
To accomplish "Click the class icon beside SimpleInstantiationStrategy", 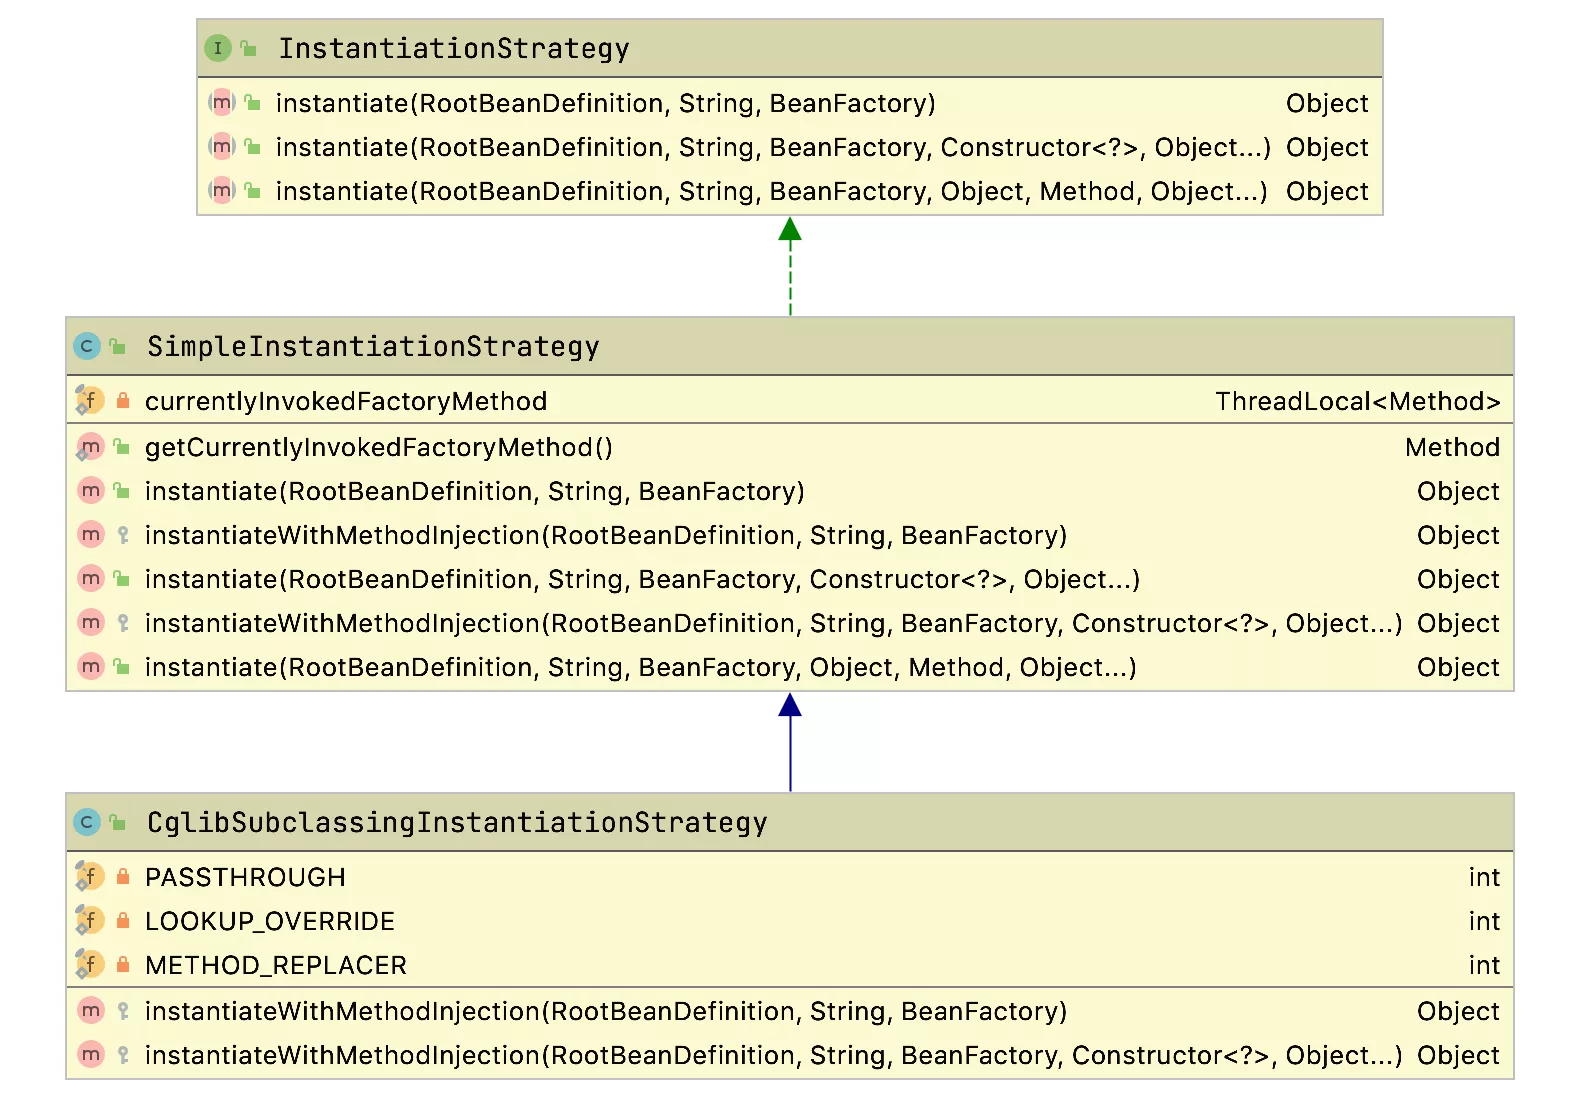I will coord(87,346).
